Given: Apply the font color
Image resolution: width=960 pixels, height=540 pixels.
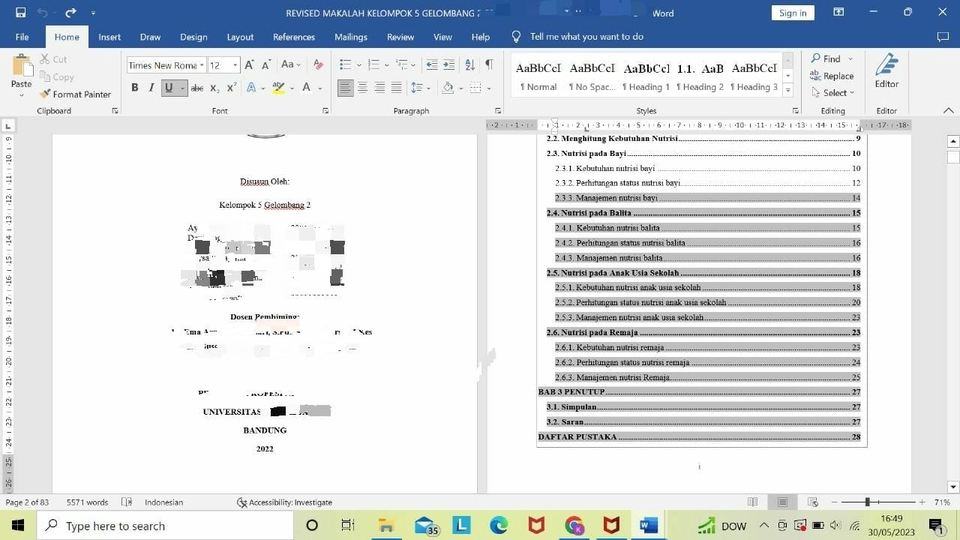Looking at the screenshot, I should [306, 88].
